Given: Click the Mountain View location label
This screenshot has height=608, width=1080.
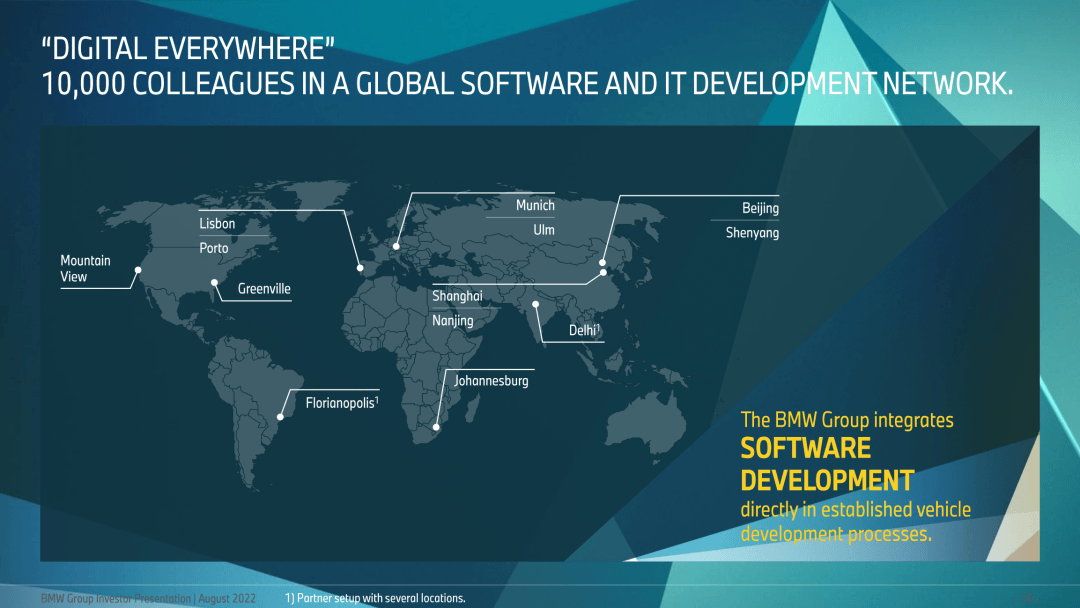Looking at the screenshot, I should [85, 269].
